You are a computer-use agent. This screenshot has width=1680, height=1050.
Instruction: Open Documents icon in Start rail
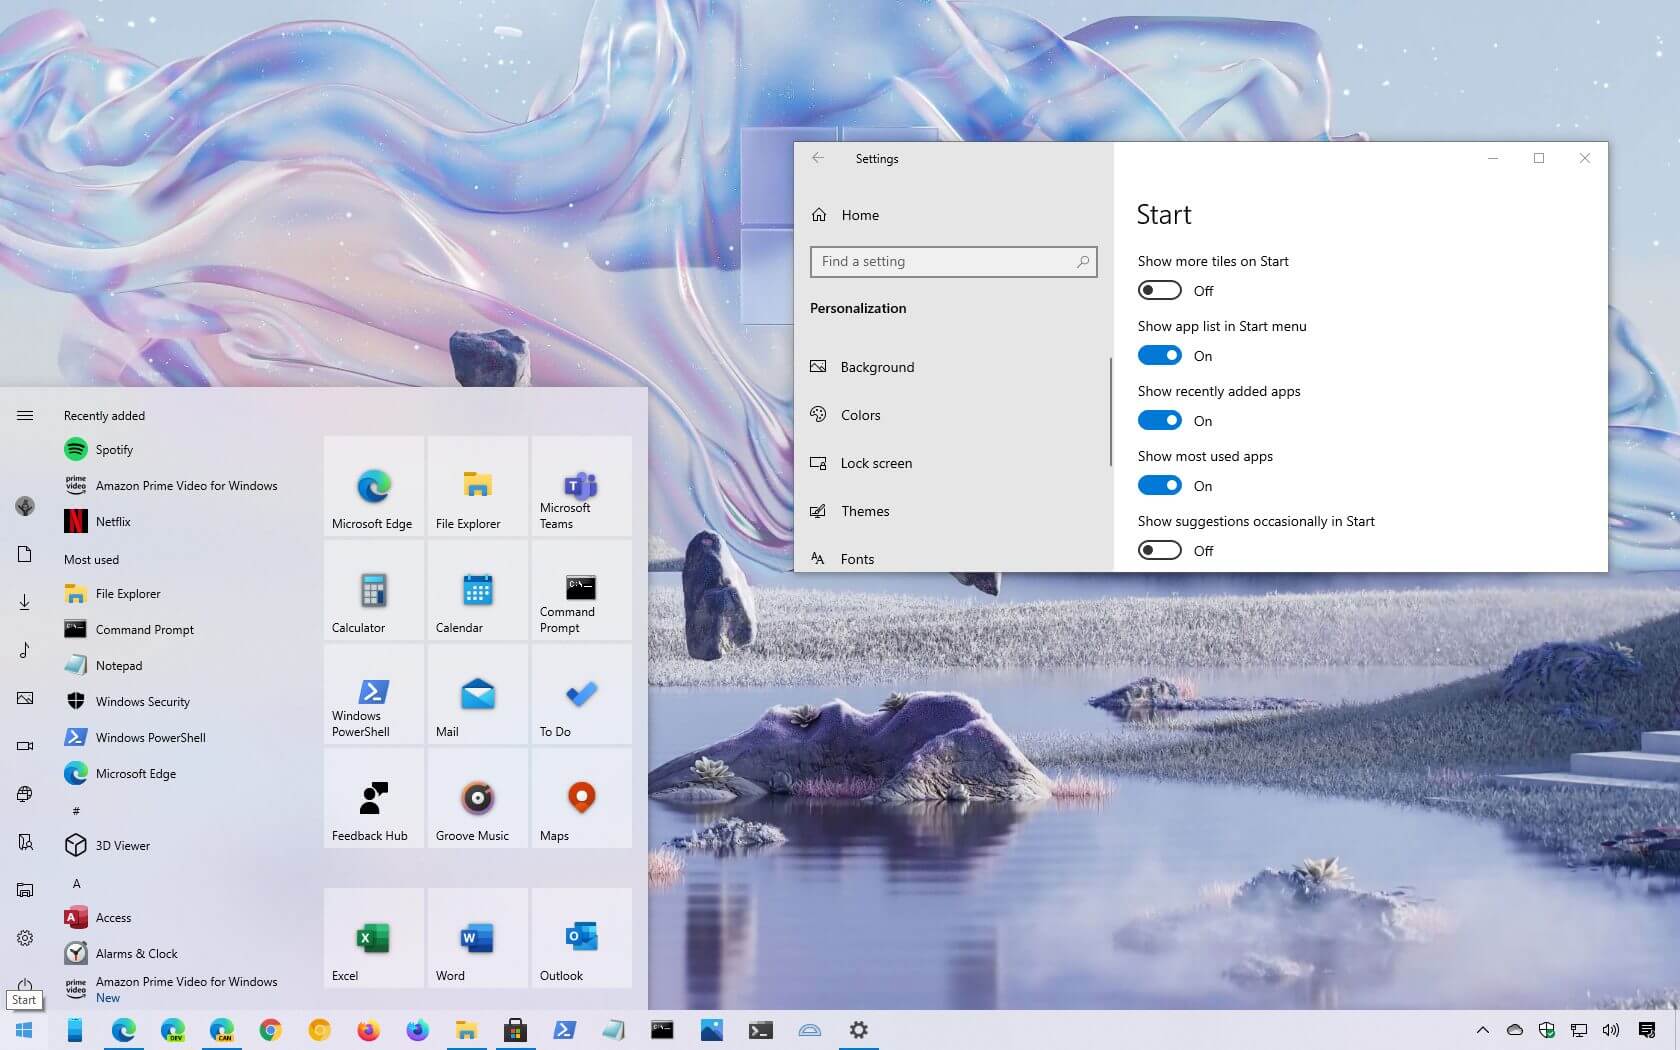pos(25,554)
